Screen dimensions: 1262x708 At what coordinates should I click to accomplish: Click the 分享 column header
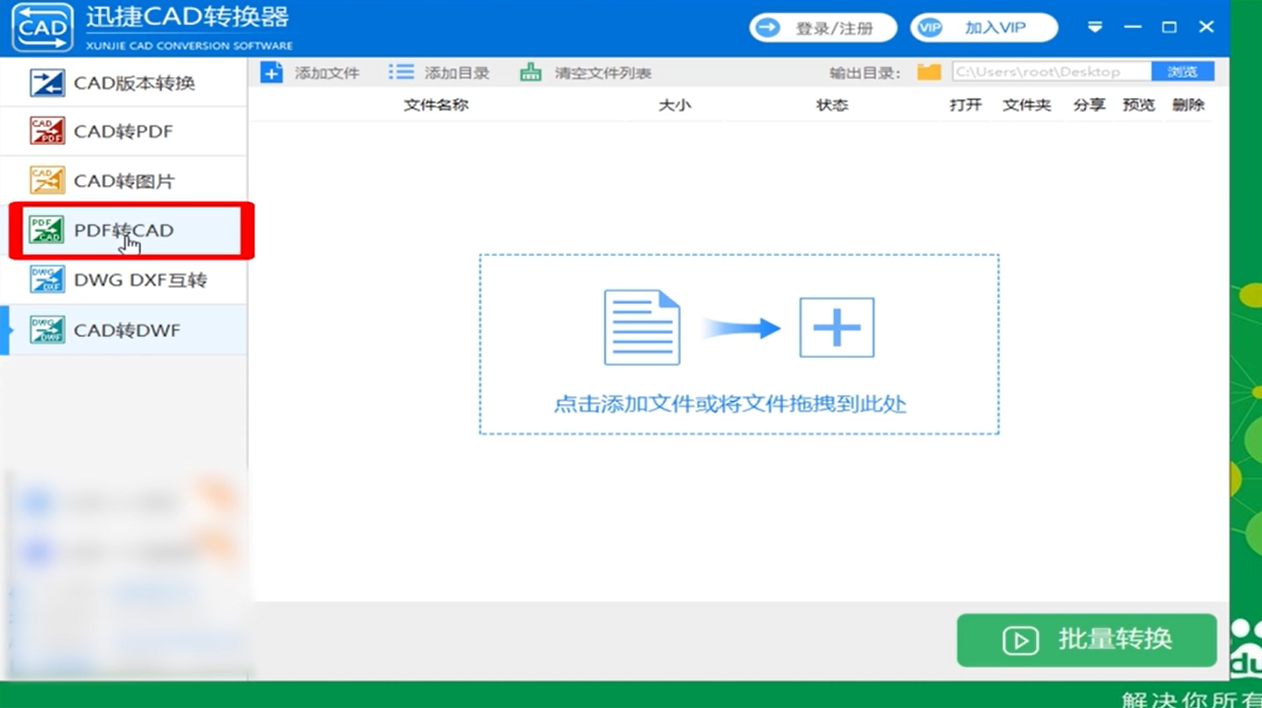point(1089,105)
